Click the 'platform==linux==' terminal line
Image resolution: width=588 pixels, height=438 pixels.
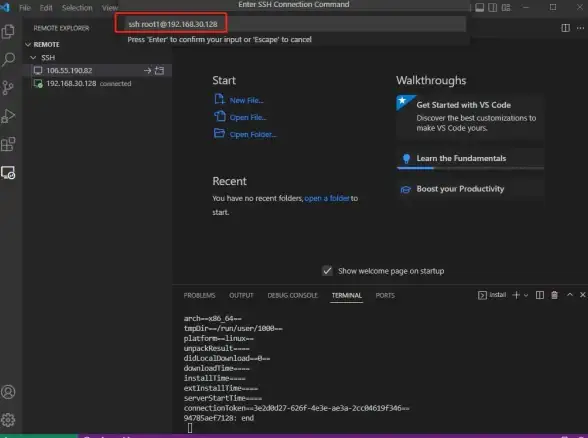[219, 338]
